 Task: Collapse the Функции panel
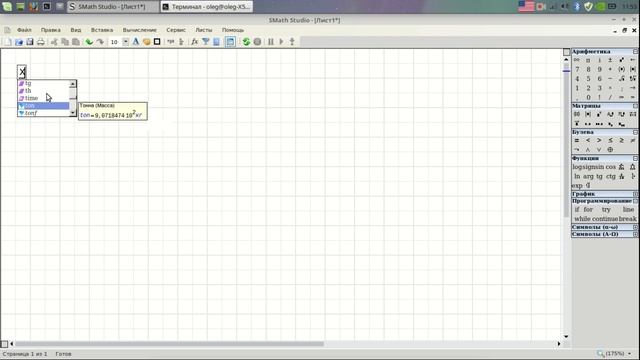click(636, 158)
